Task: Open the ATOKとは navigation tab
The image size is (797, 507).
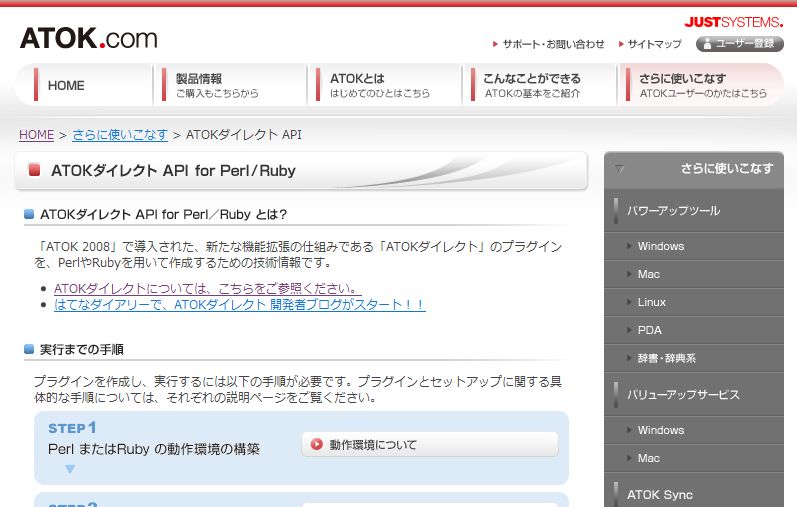Action: click(385, 85)
